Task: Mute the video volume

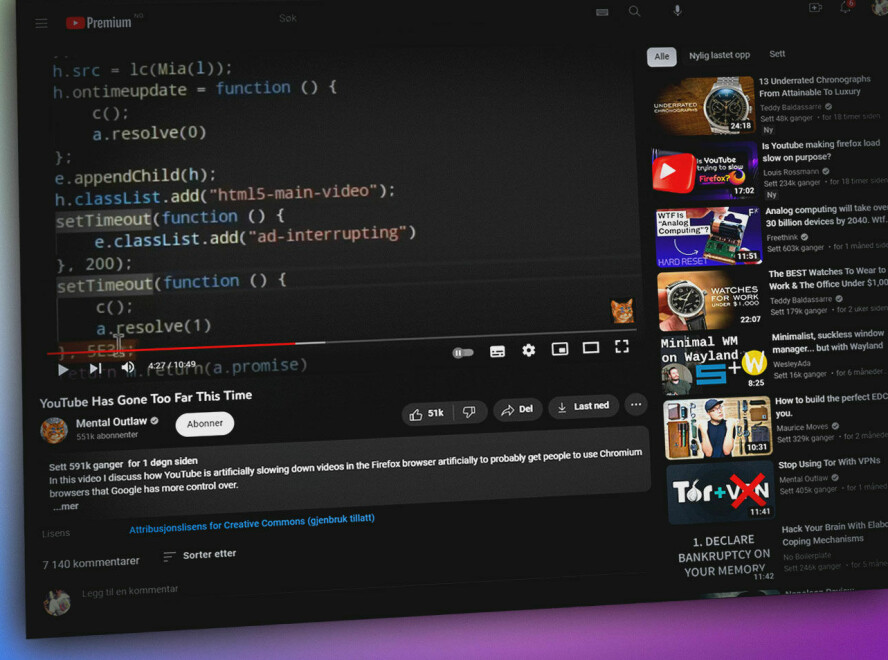Action: tap(128, 367)
